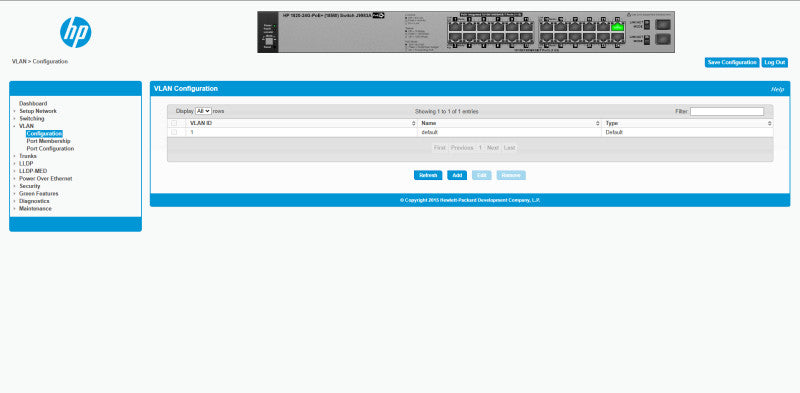This screenshot has width=800, height=393.
Task: Click port 24 on the switch faceplate
Action: (617, 37)
